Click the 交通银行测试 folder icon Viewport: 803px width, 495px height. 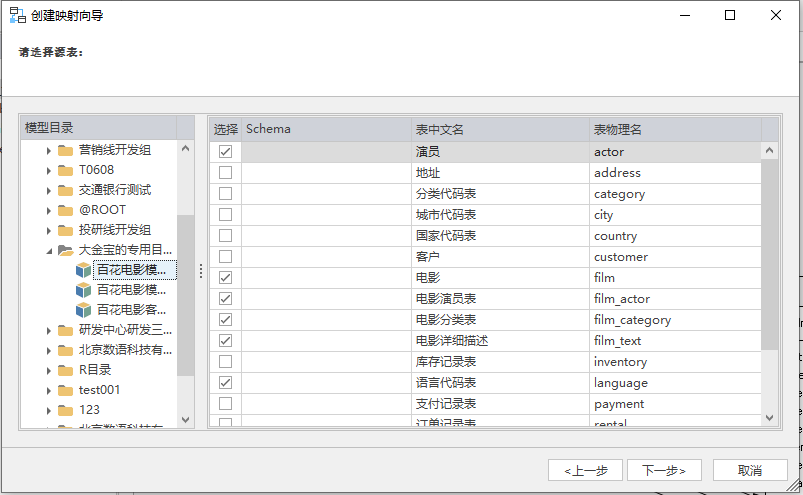[x=66, y=190]
